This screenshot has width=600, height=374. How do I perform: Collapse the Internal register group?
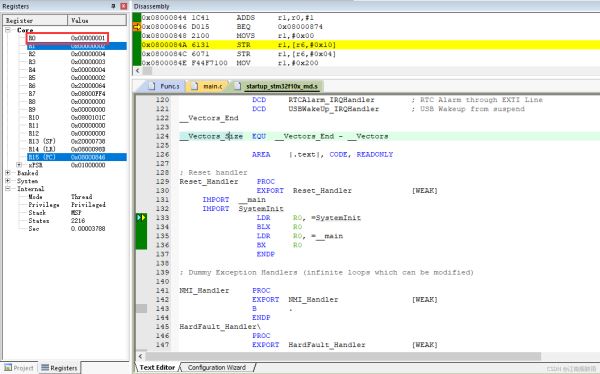coord(8,189)
